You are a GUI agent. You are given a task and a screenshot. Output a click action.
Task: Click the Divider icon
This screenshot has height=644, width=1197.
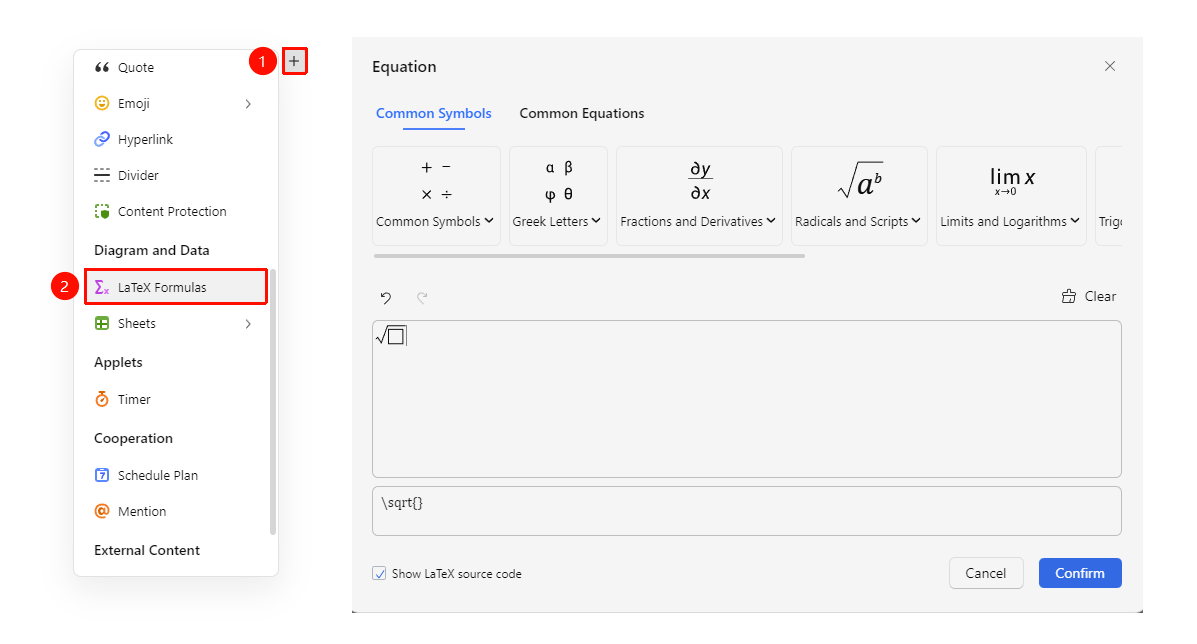coord(102,175)
